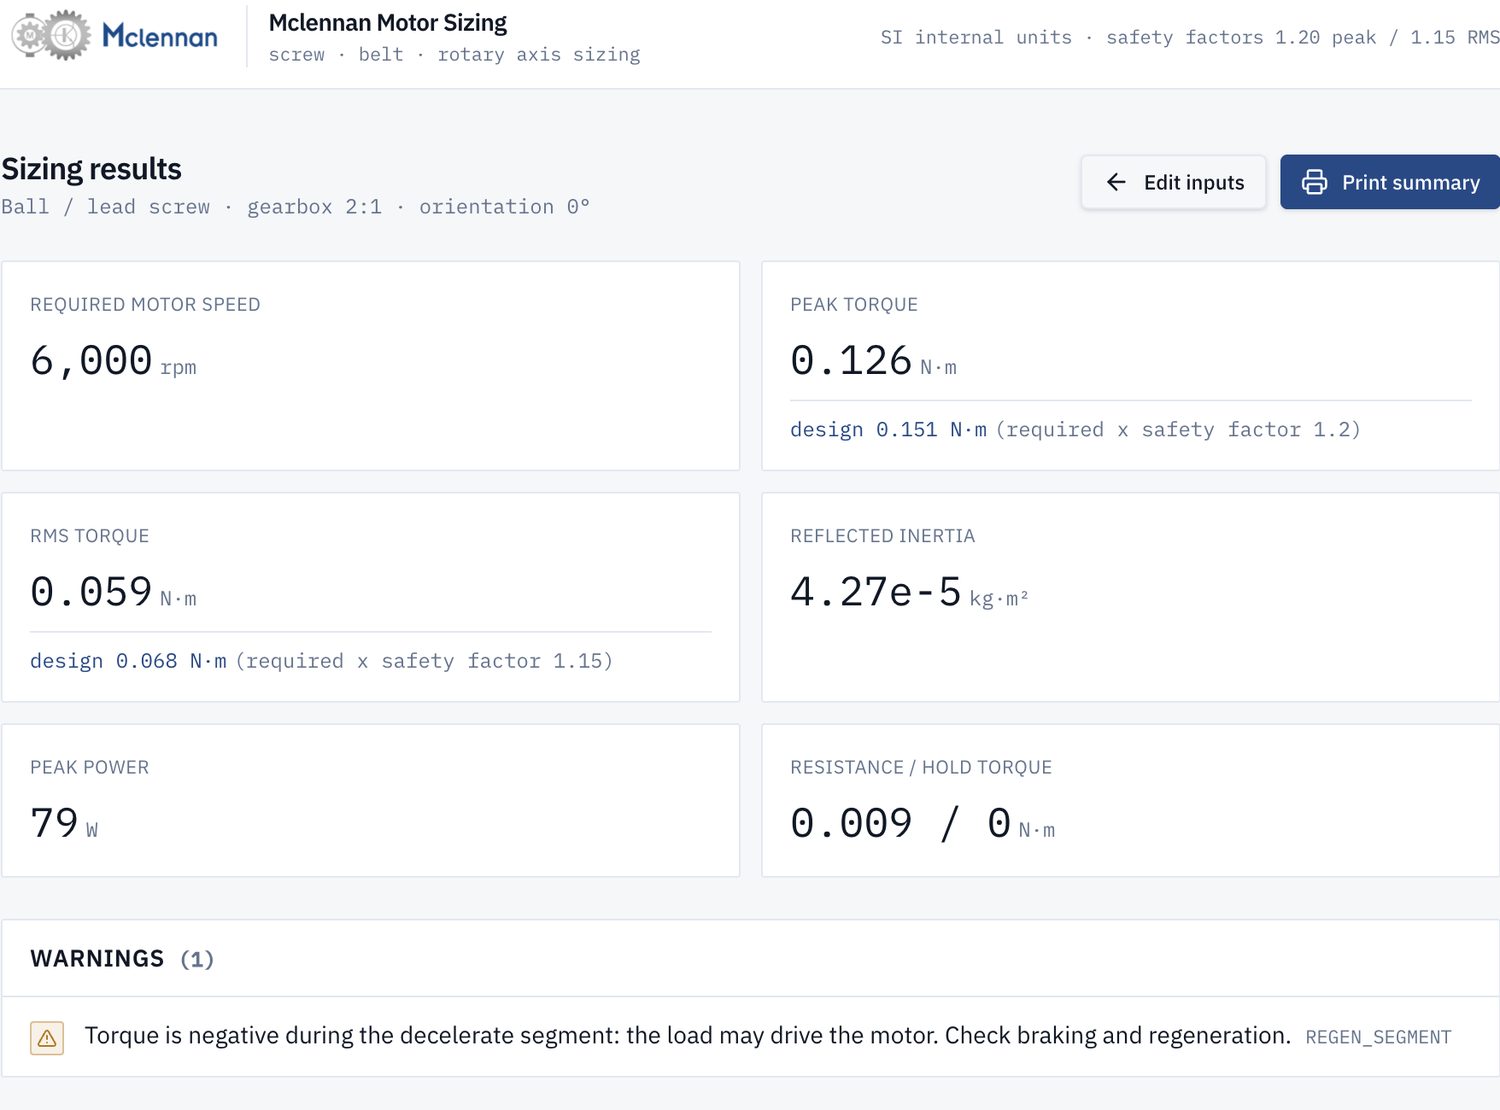
Task: Open Edit inputs
Action: pos(1173,182)
